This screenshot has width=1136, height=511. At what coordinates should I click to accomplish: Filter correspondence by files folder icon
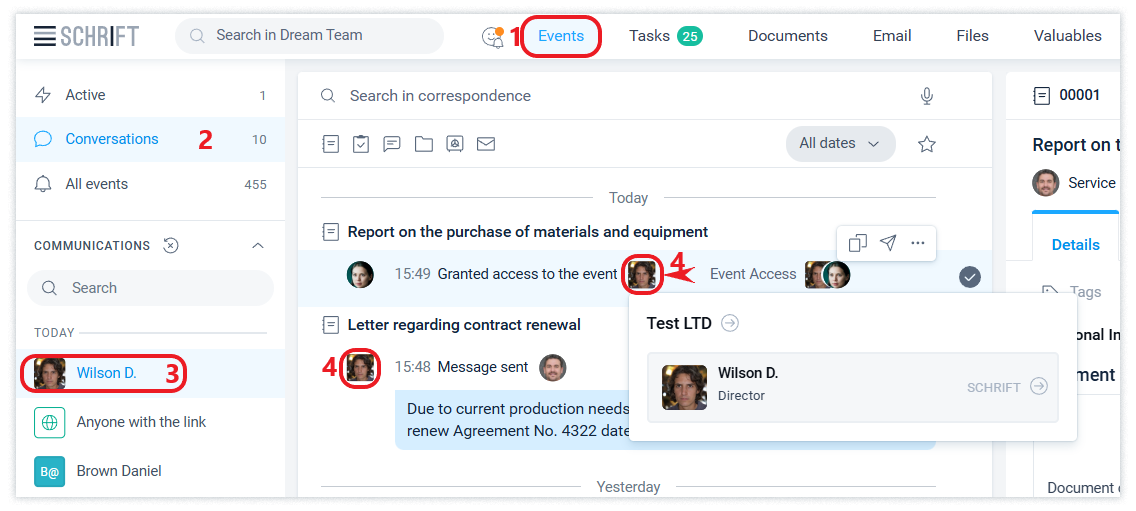424,144
